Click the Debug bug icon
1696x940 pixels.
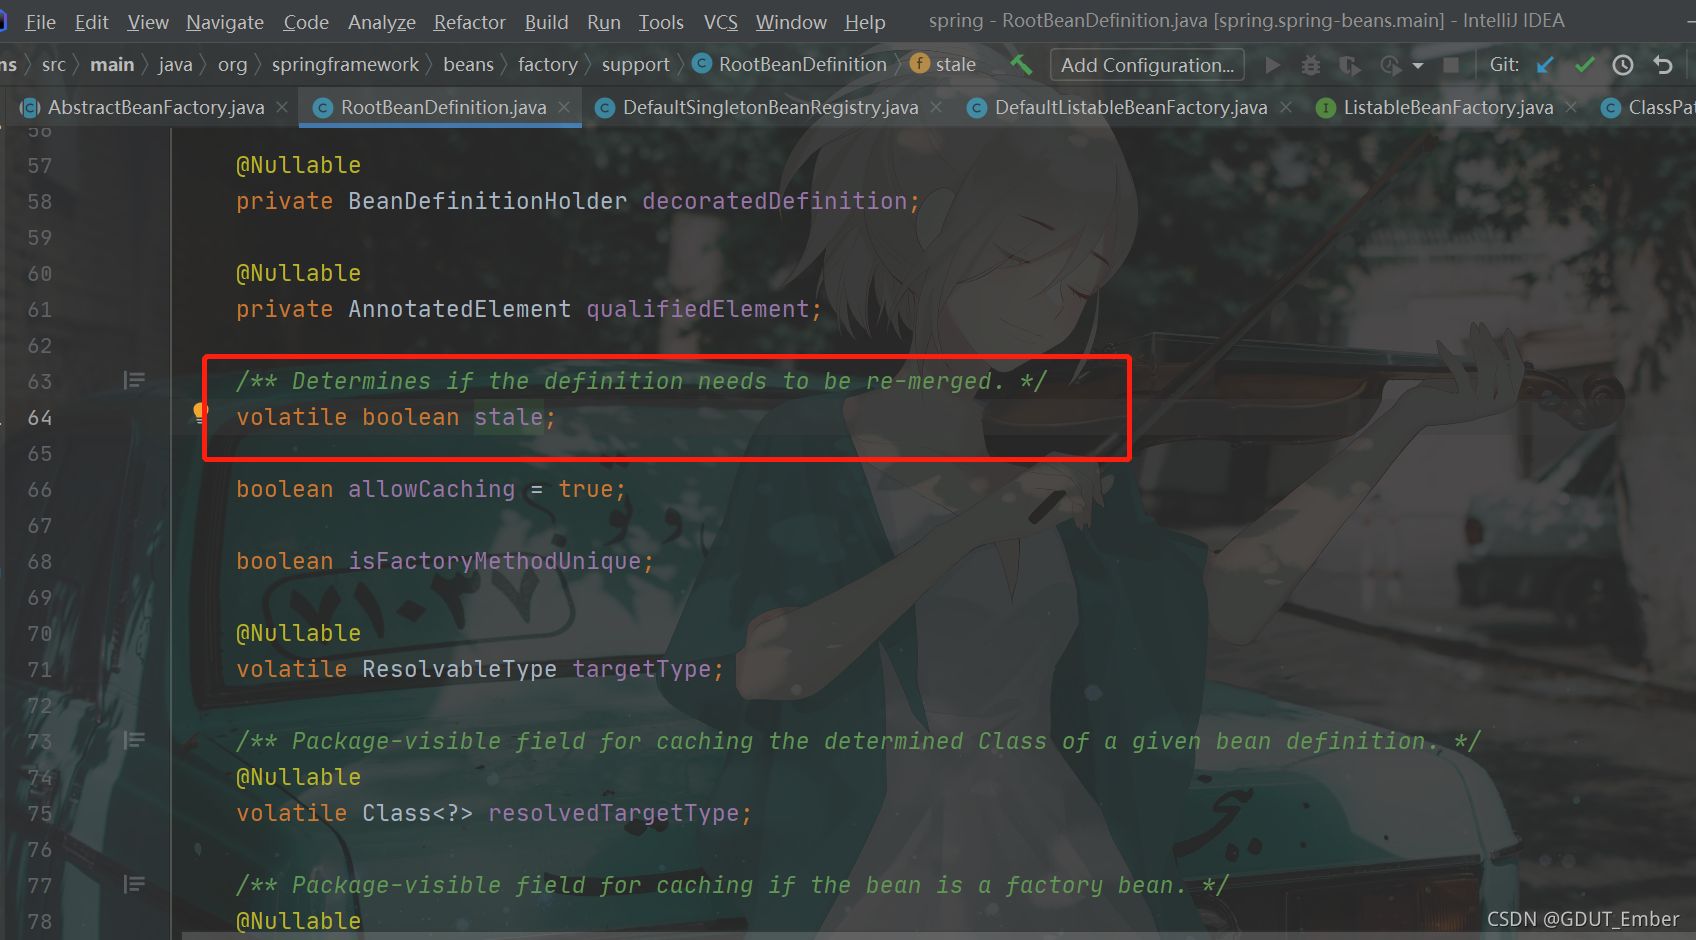1311,65
